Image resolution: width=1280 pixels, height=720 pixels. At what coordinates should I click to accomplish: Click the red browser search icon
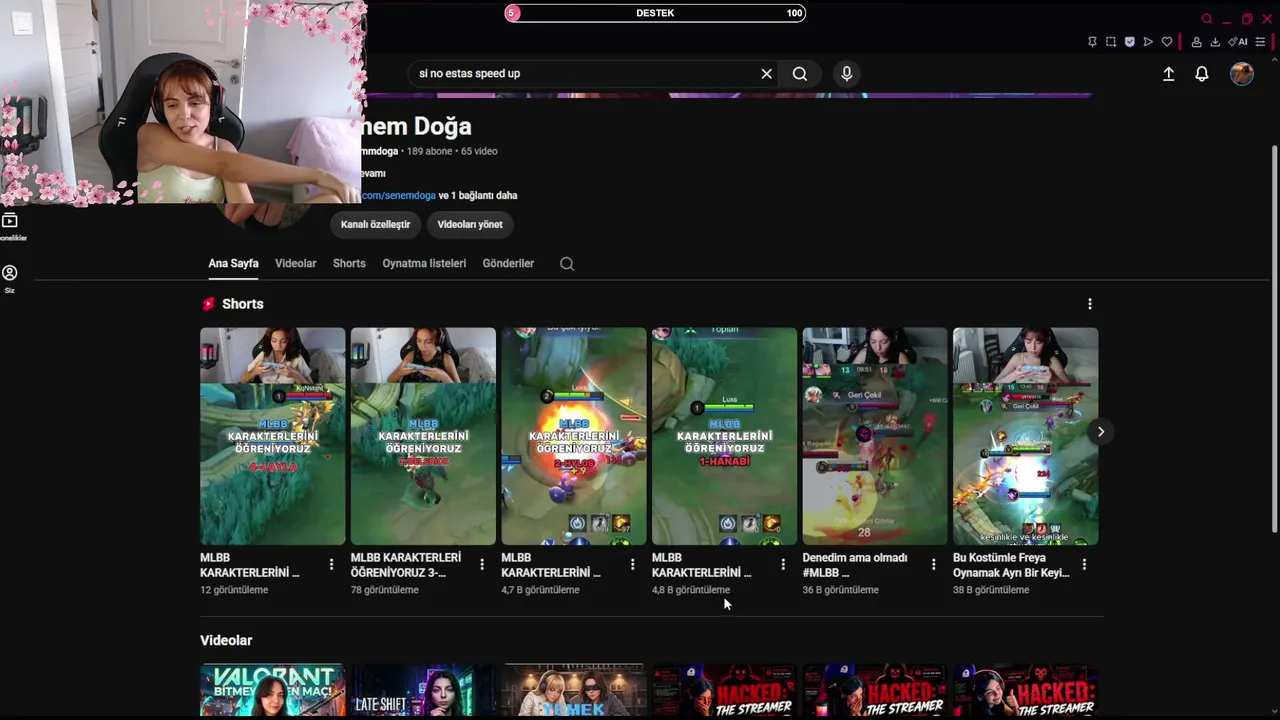coord(1207,19)
